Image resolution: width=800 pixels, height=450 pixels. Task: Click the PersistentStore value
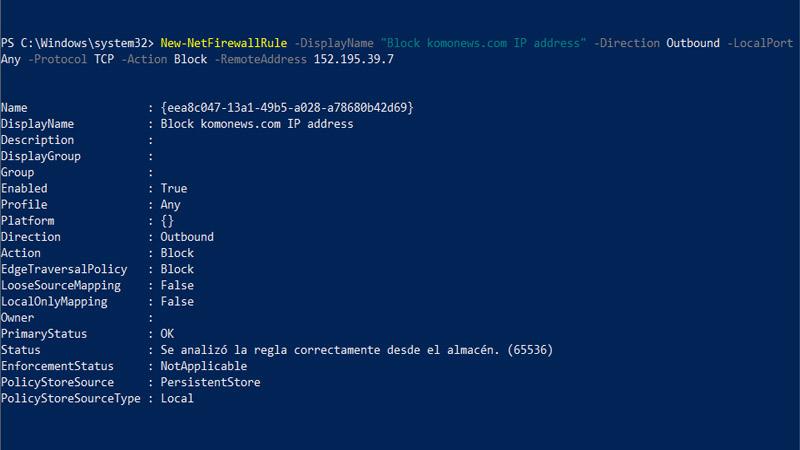(210, 382)
